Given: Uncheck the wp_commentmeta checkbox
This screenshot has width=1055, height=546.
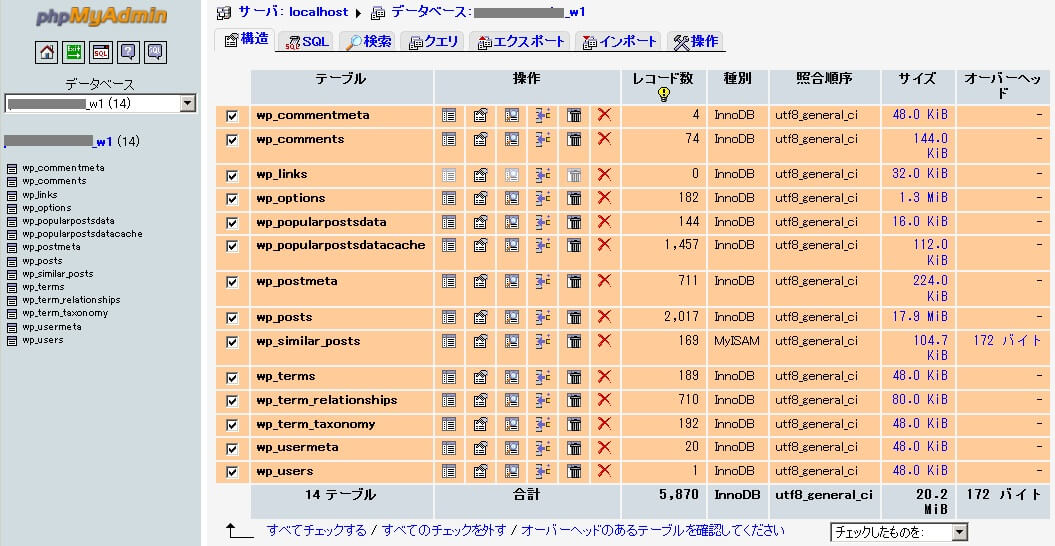Looking at the screenshot, I should click(232, 116).
